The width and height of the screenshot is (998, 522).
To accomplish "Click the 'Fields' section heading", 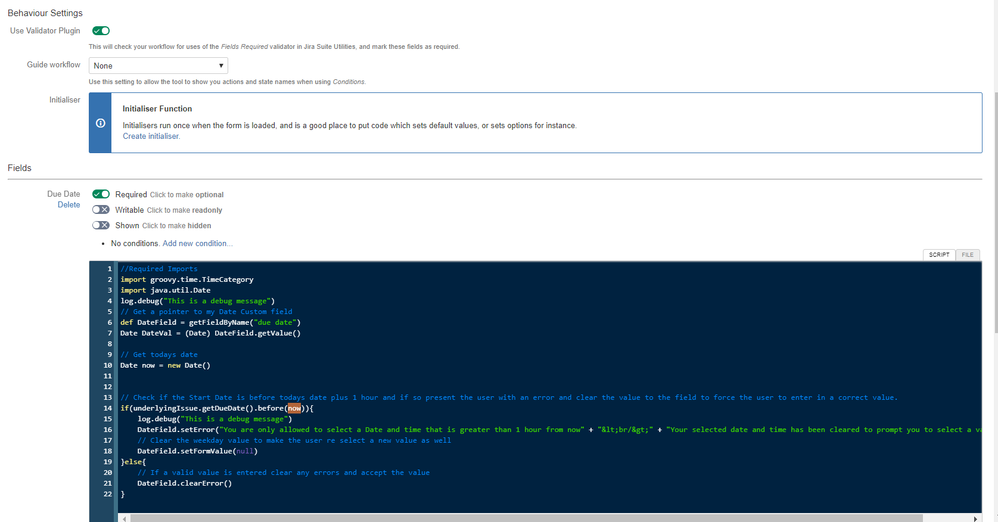I will [x=19, y=168].
